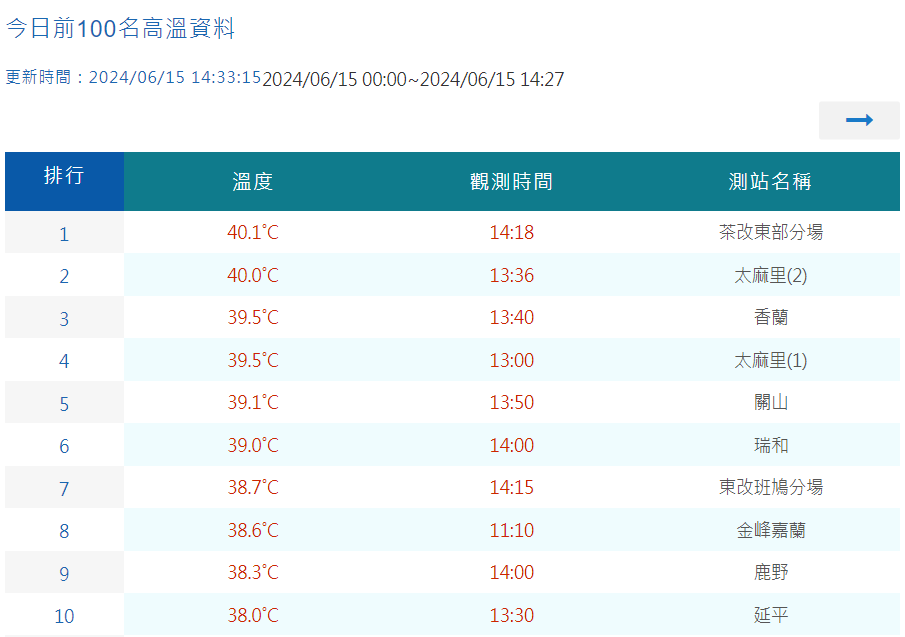The height and width of the screenshot is (637, 905).
Task: Click observation time 14:00 in 瑞和 row
Action: click(511, 445)
